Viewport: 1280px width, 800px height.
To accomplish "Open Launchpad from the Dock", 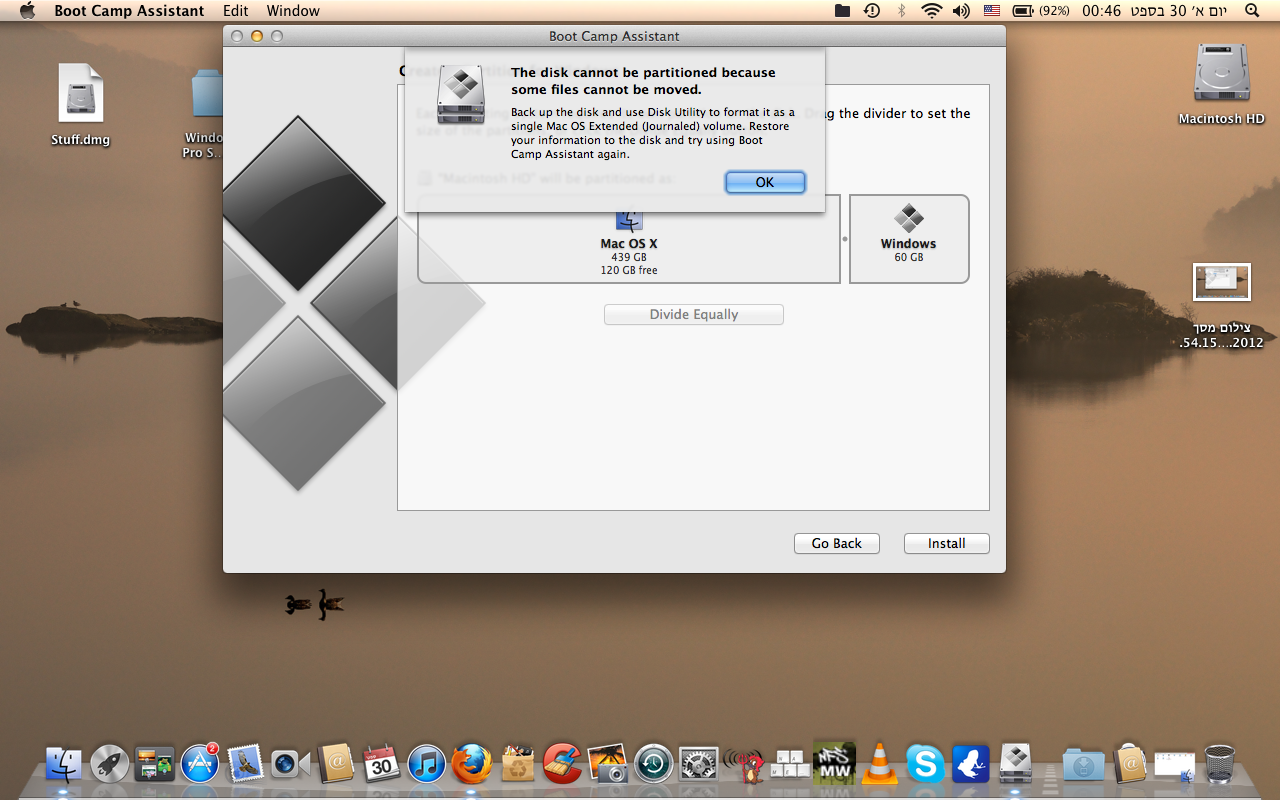I will click(109, 765).
